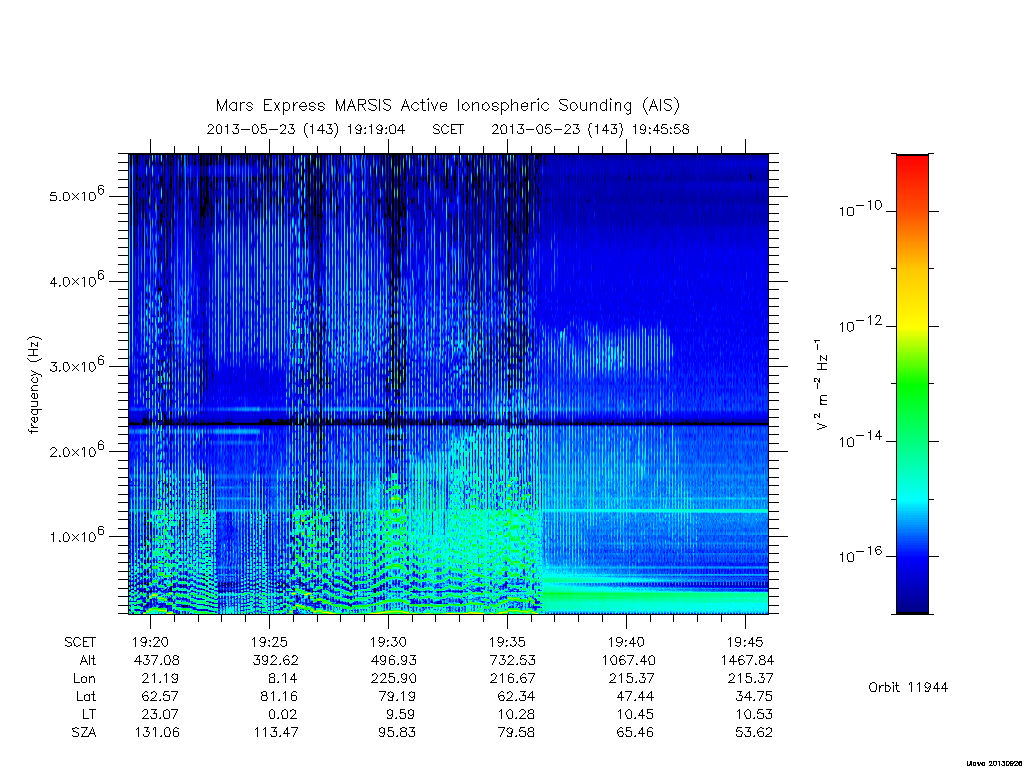Viewport: 1024px width, 768px height.
Task: Click the latitude value 81.16
Action: coord(279,696)
